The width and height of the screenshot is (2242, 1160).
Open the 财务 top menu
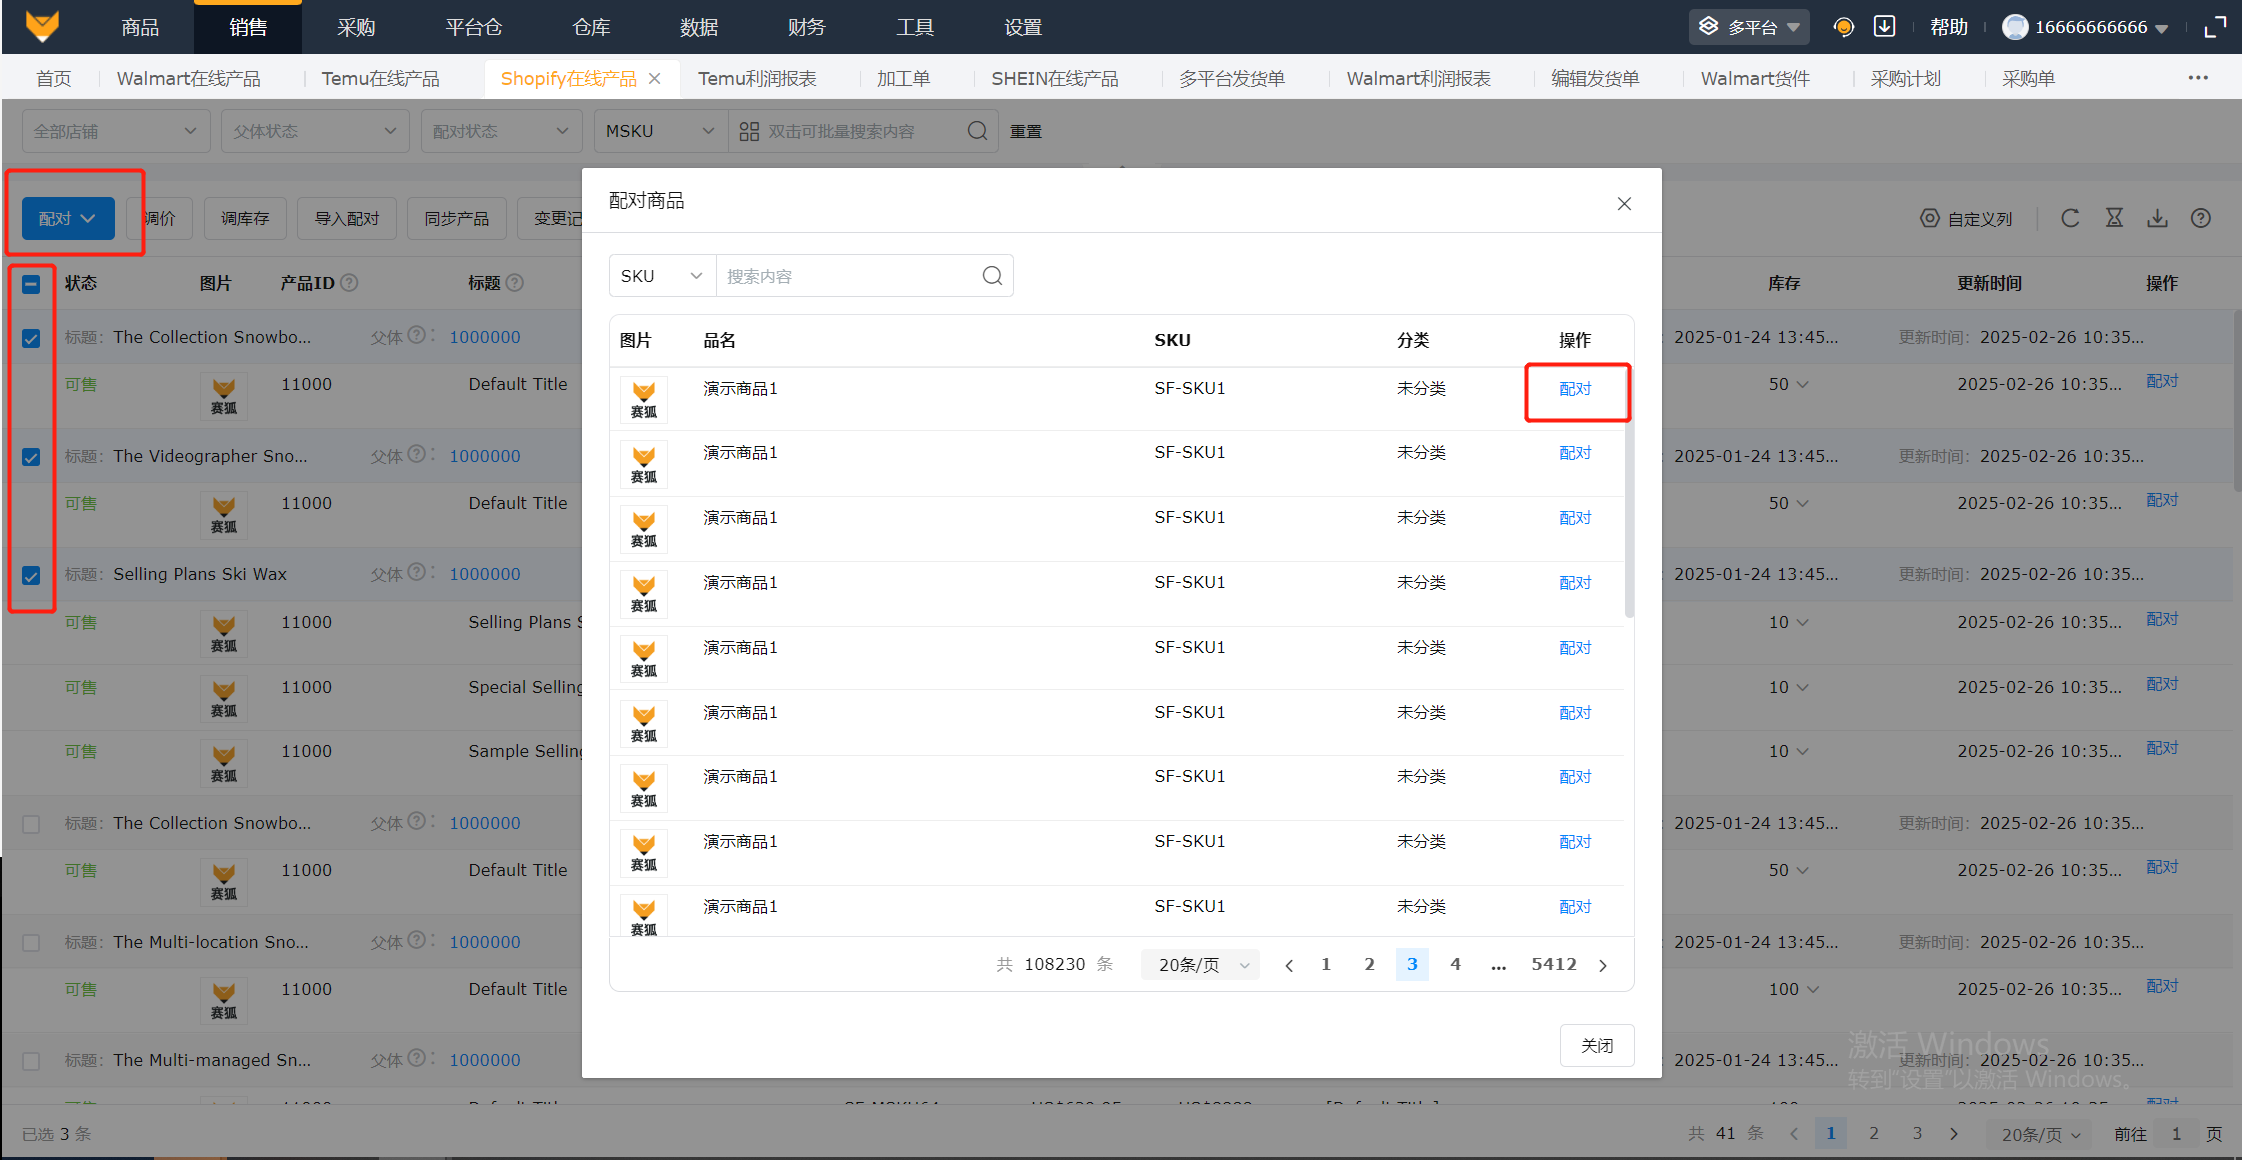[x=806, y=27]
